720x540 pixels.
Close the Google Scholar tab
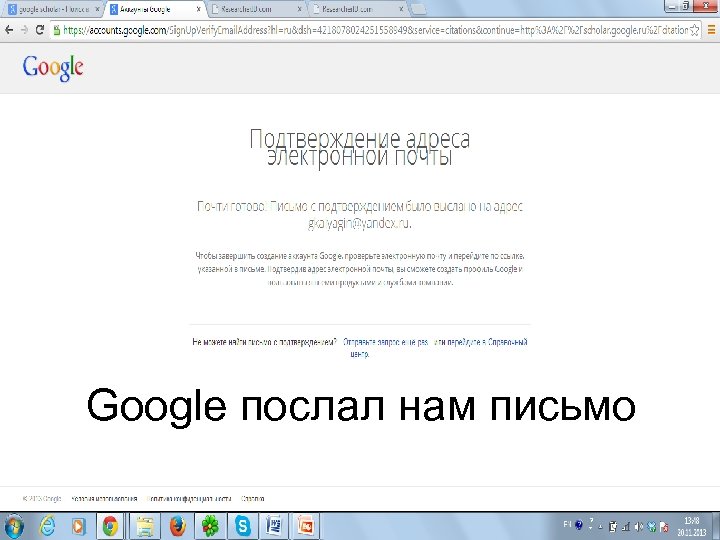[97, 9]
